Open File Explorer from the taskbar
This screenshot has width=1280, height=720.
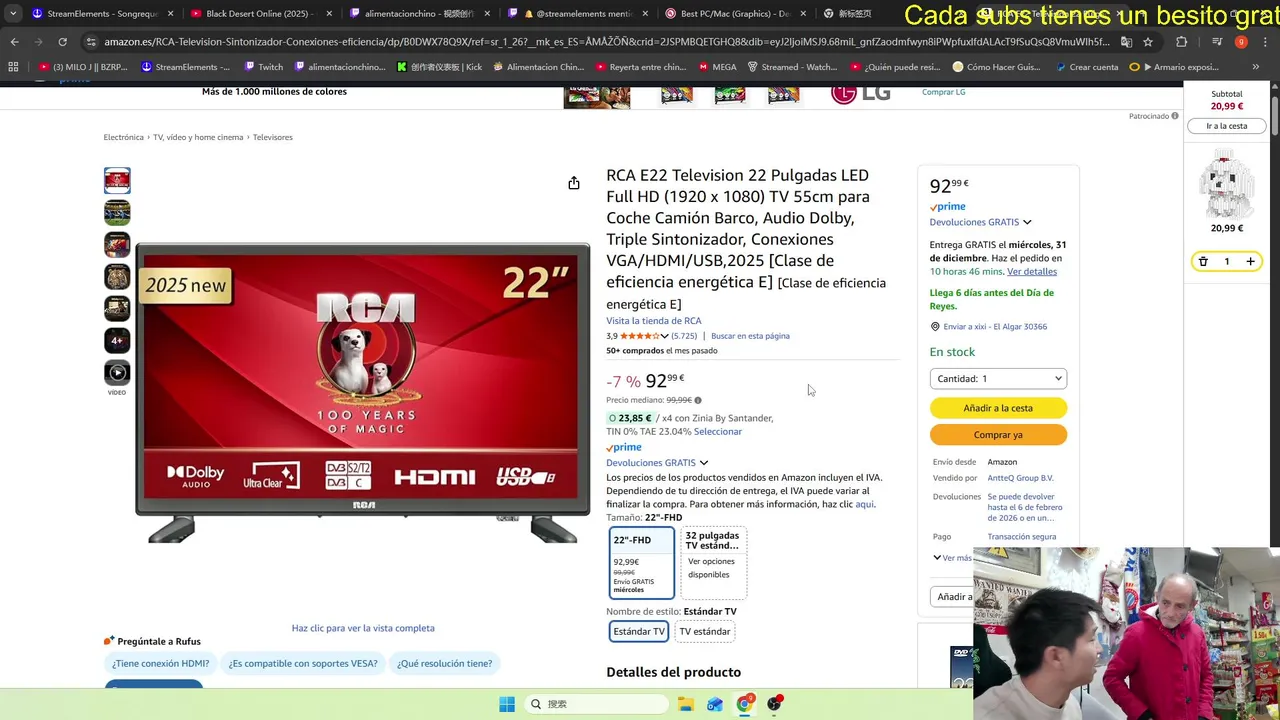686,704
